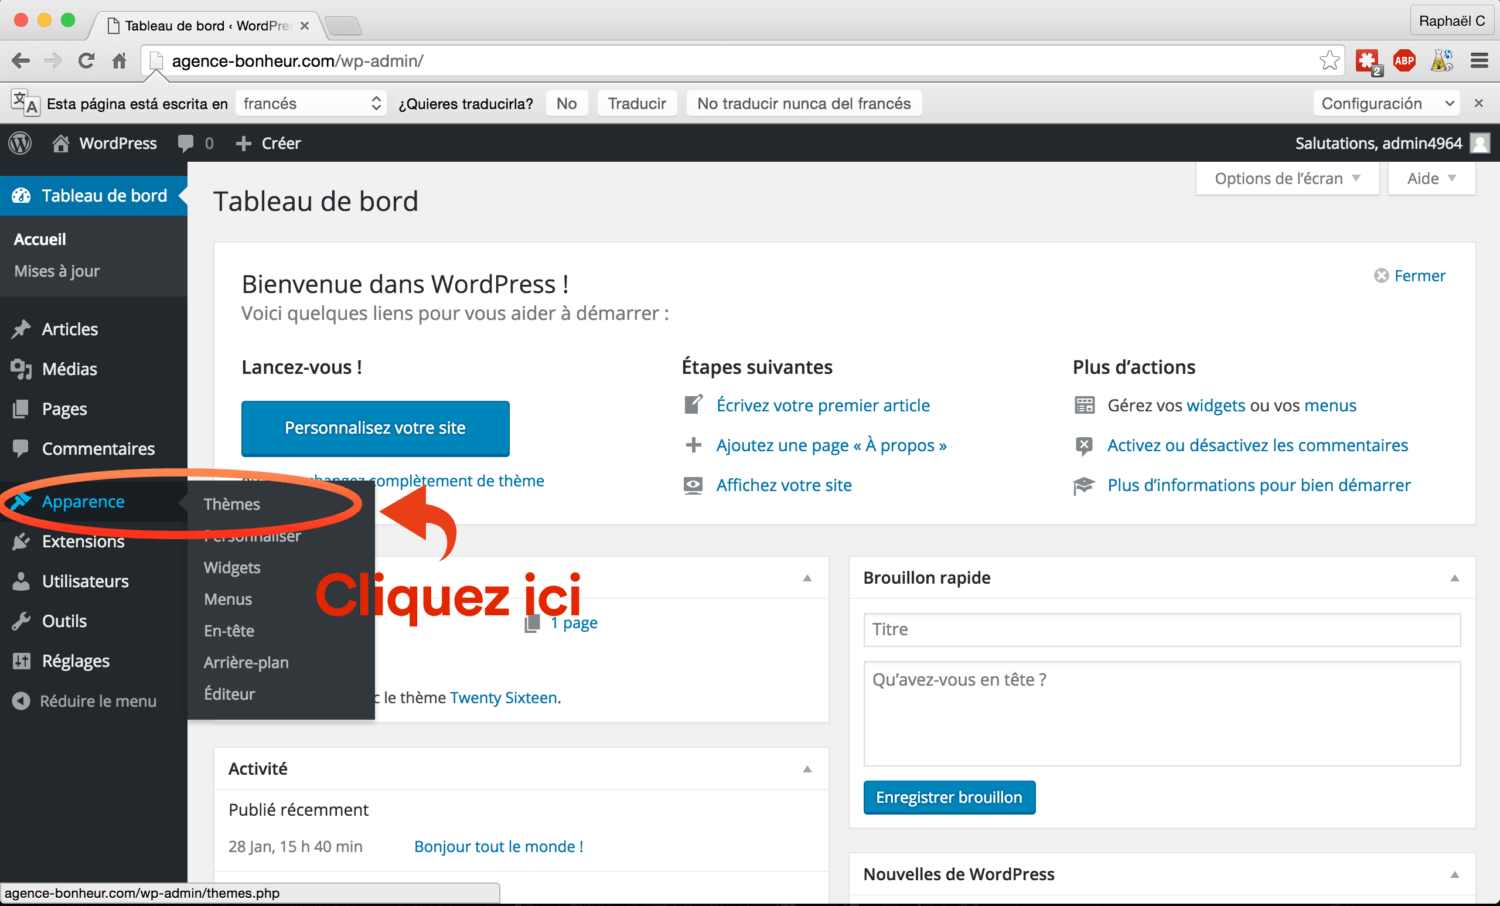Click the No button in translate bar
The height and width of the screenshot is (906, 1500).
(x=566, y=103)
